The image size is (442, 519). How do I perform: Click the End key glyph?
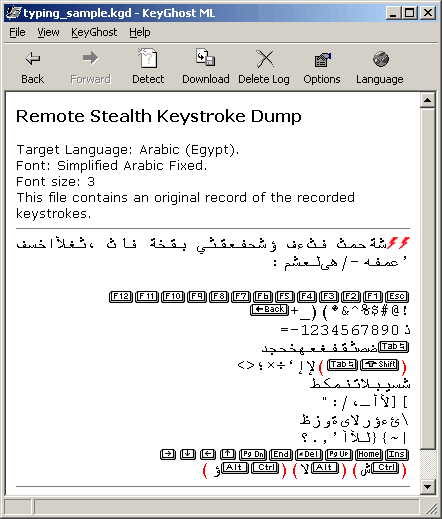tap(281, 454)
